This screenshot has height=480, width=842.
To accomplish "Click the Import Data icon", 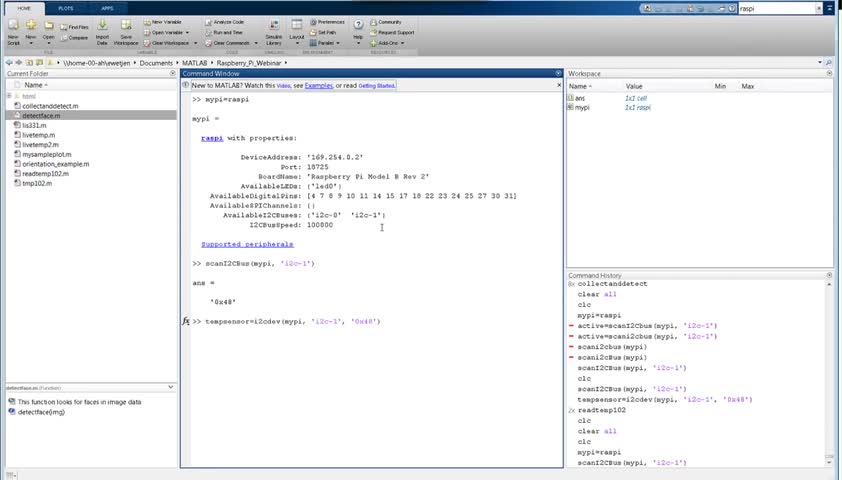I will coord(102,28).
